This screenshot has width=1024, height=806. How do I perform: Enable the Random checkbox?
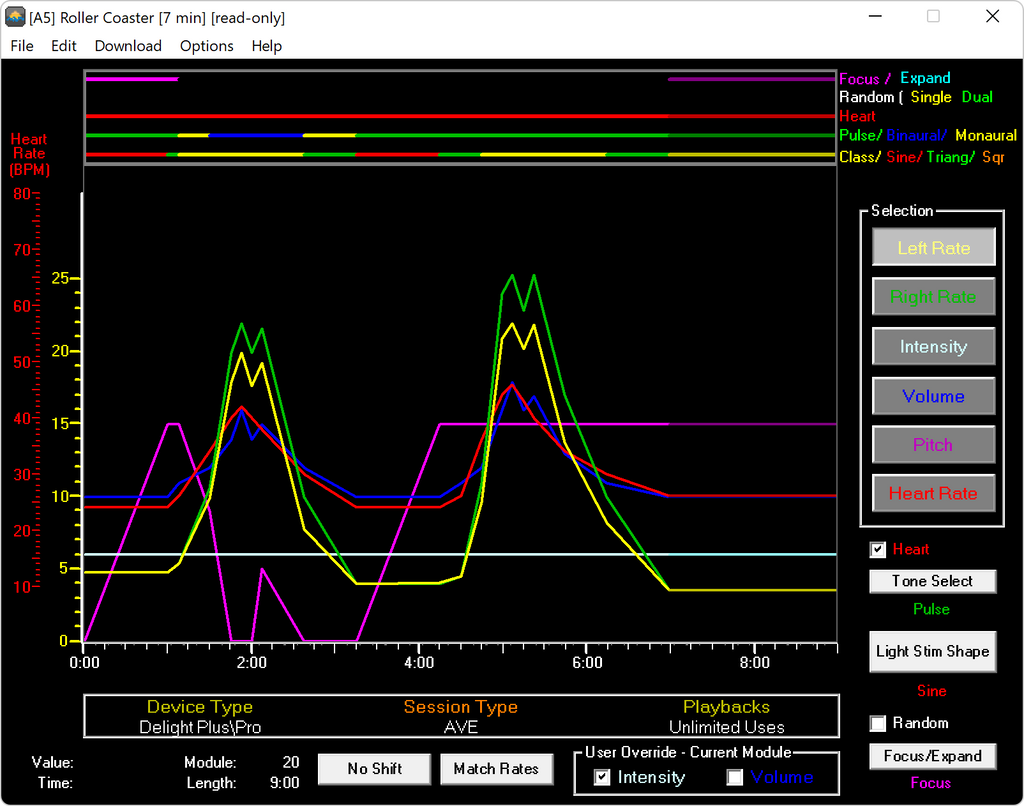878,723
